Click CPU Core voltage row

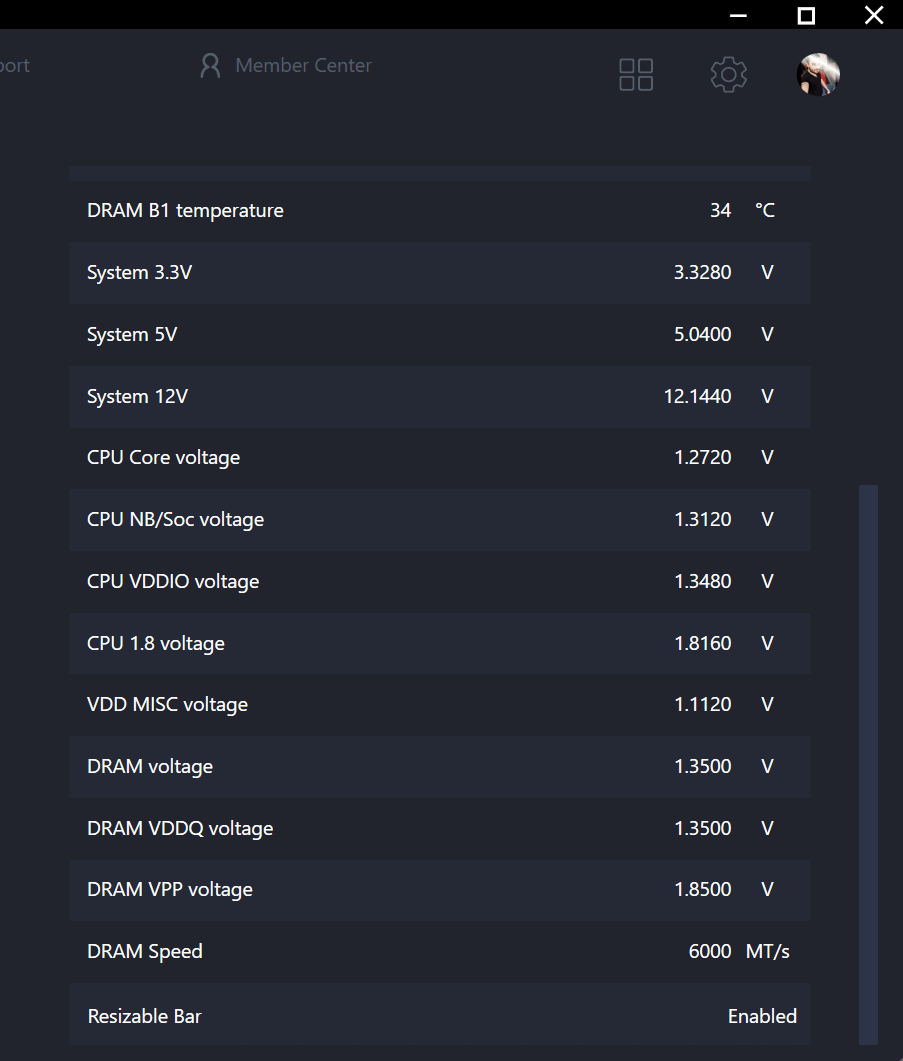(x=440, y=457)
